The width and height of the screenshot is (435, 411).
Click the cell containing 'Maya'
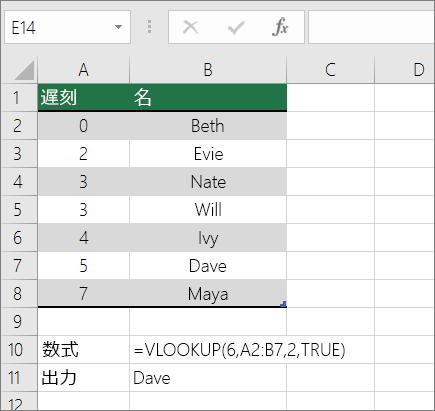208,294
